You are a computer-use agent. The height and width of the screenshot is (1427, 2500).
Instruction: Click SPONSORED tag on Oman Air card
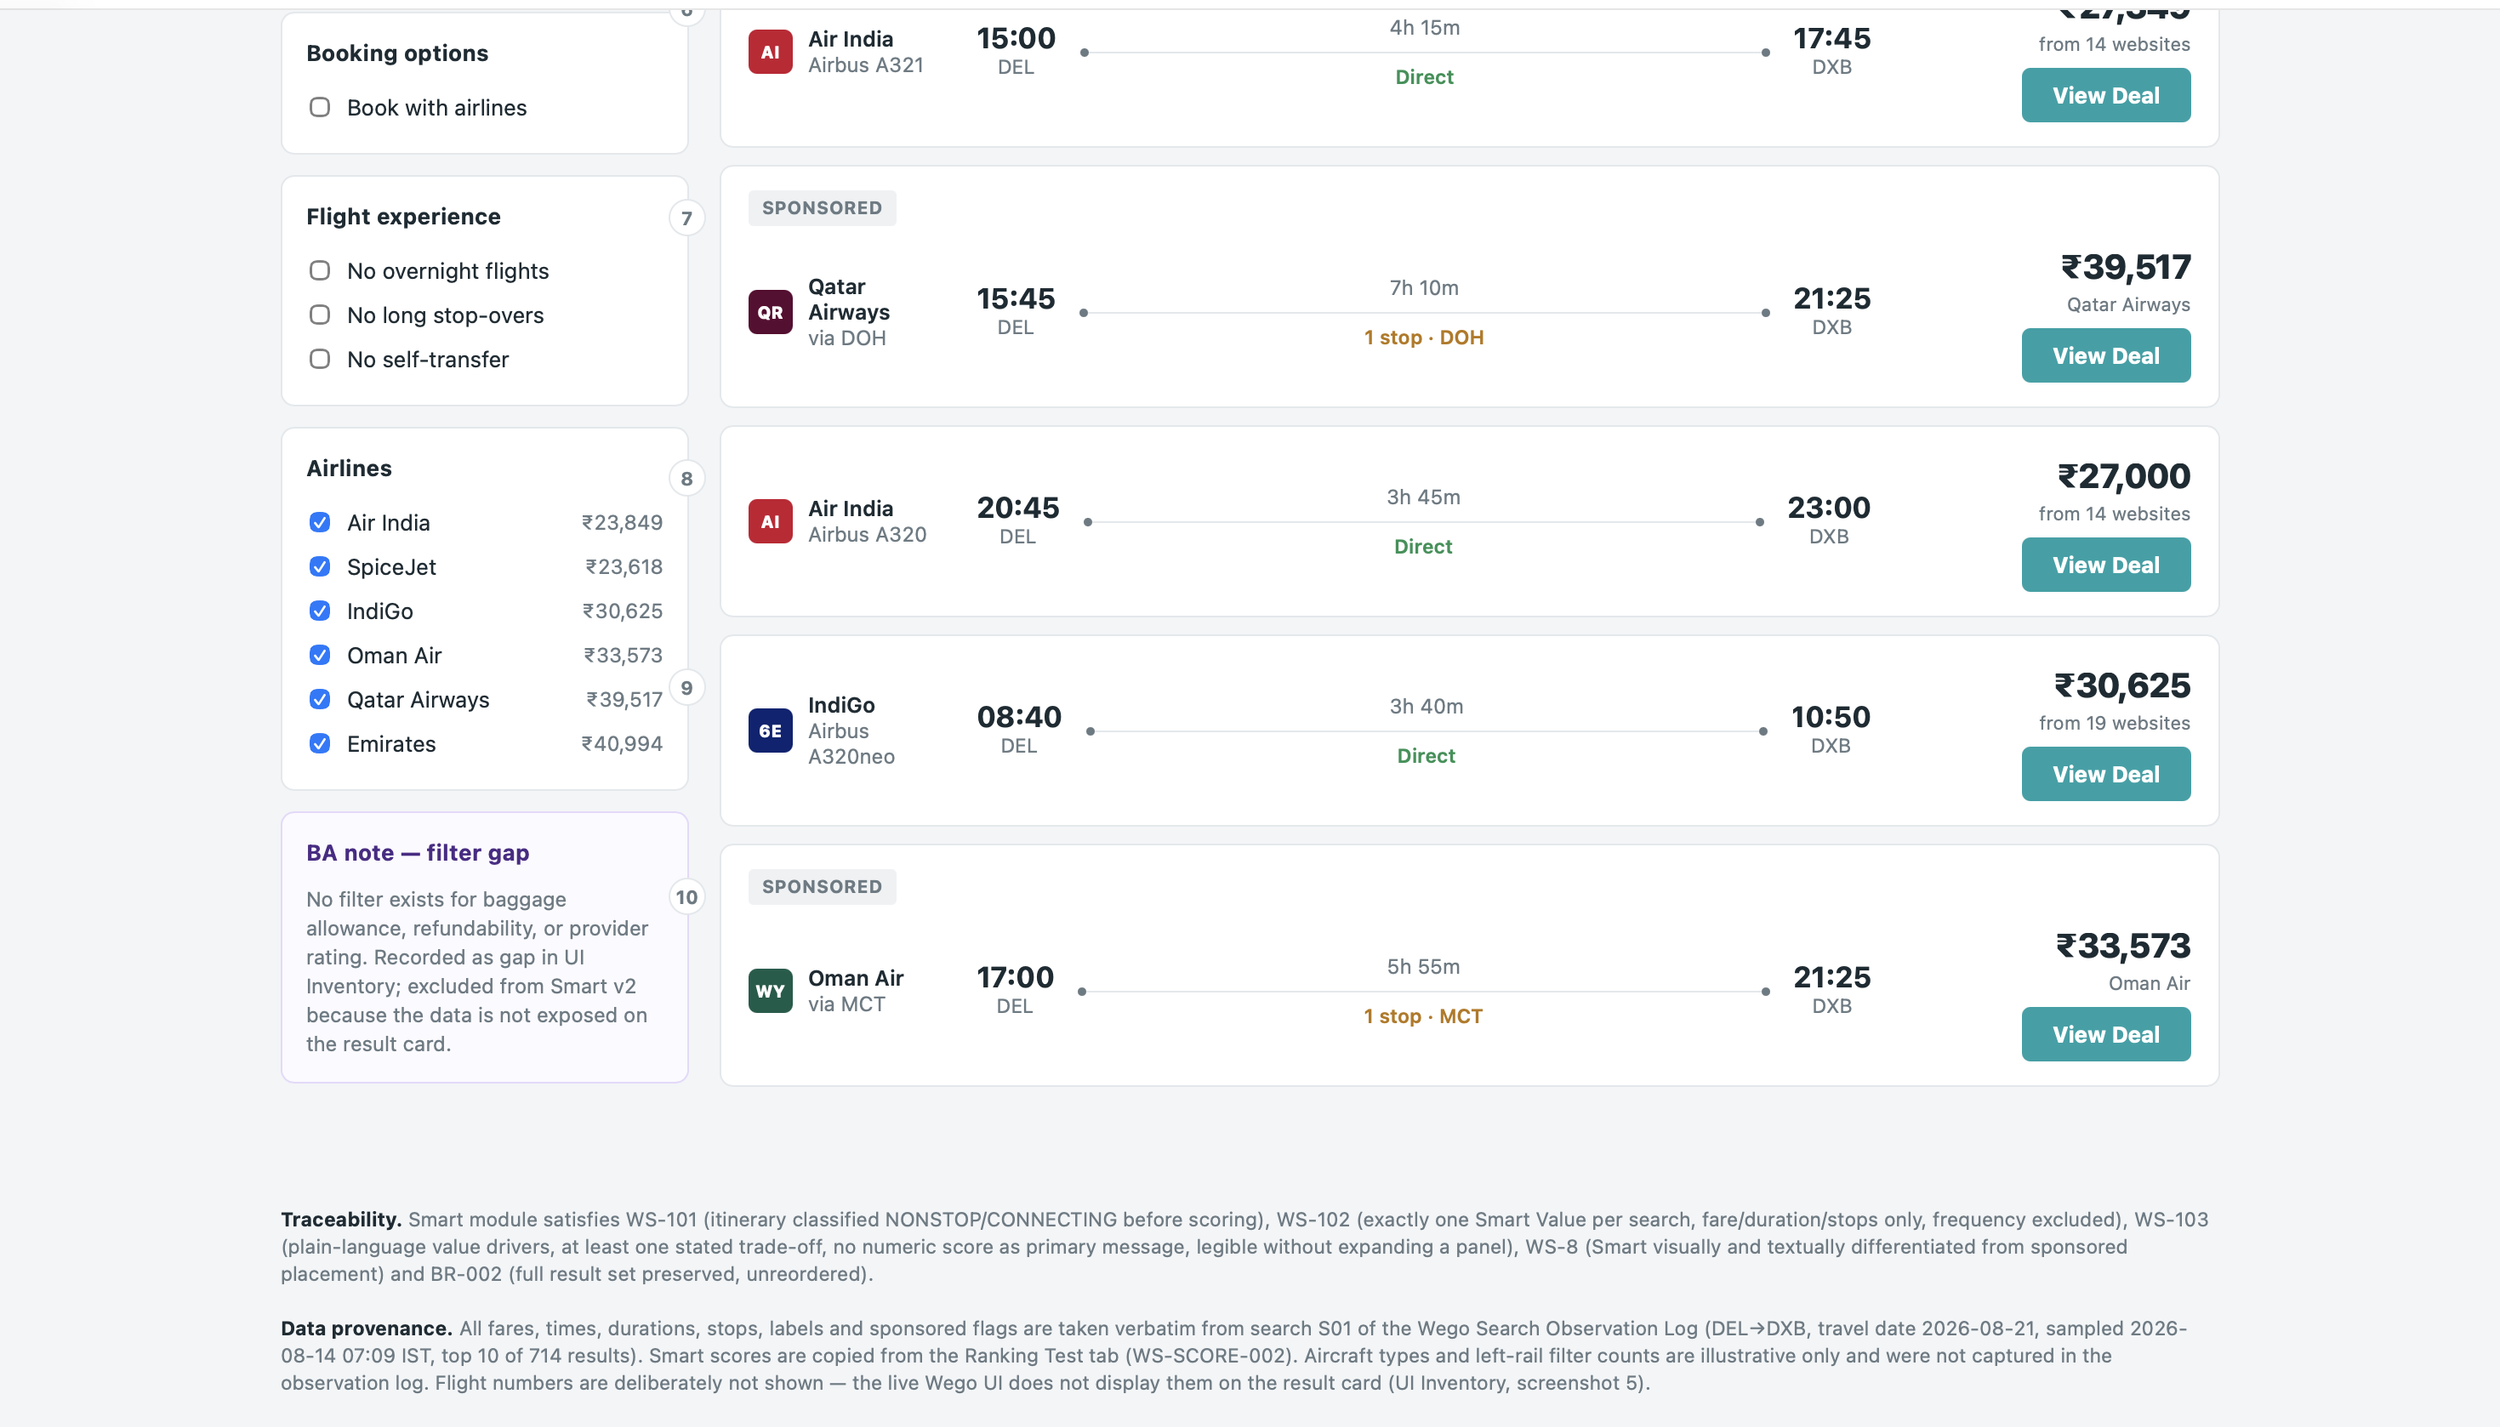click(x=822, y=886)
